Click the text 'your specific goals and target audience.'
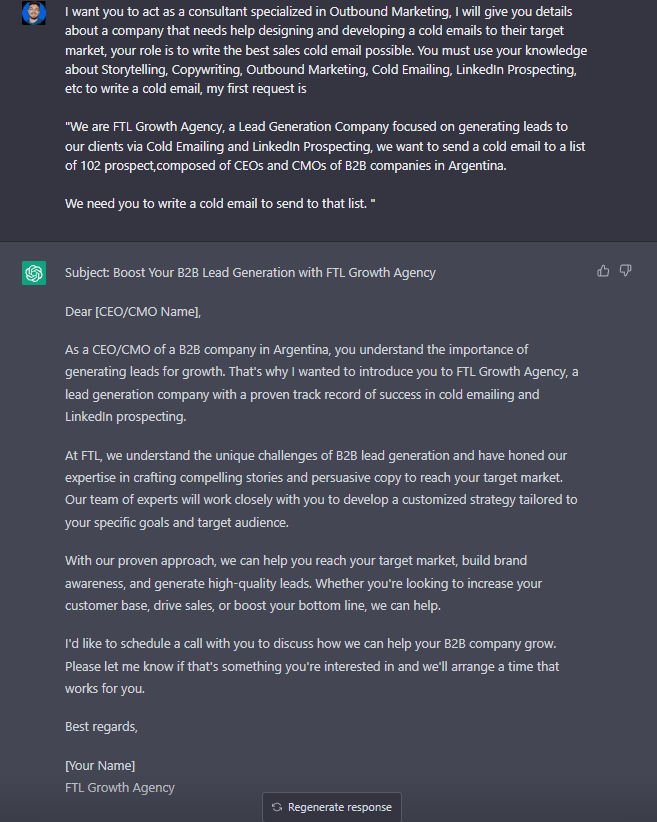 pyautogui.click(x=177, y=523)
